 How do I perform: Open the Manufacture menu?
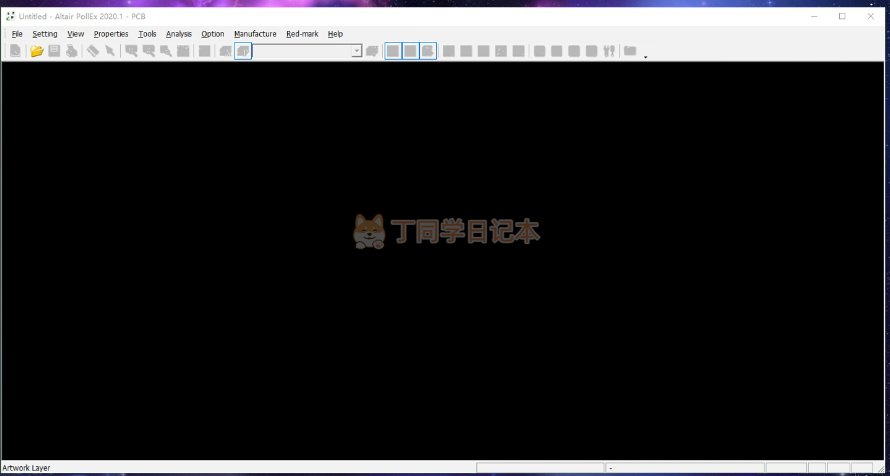(x=255, y=34)
